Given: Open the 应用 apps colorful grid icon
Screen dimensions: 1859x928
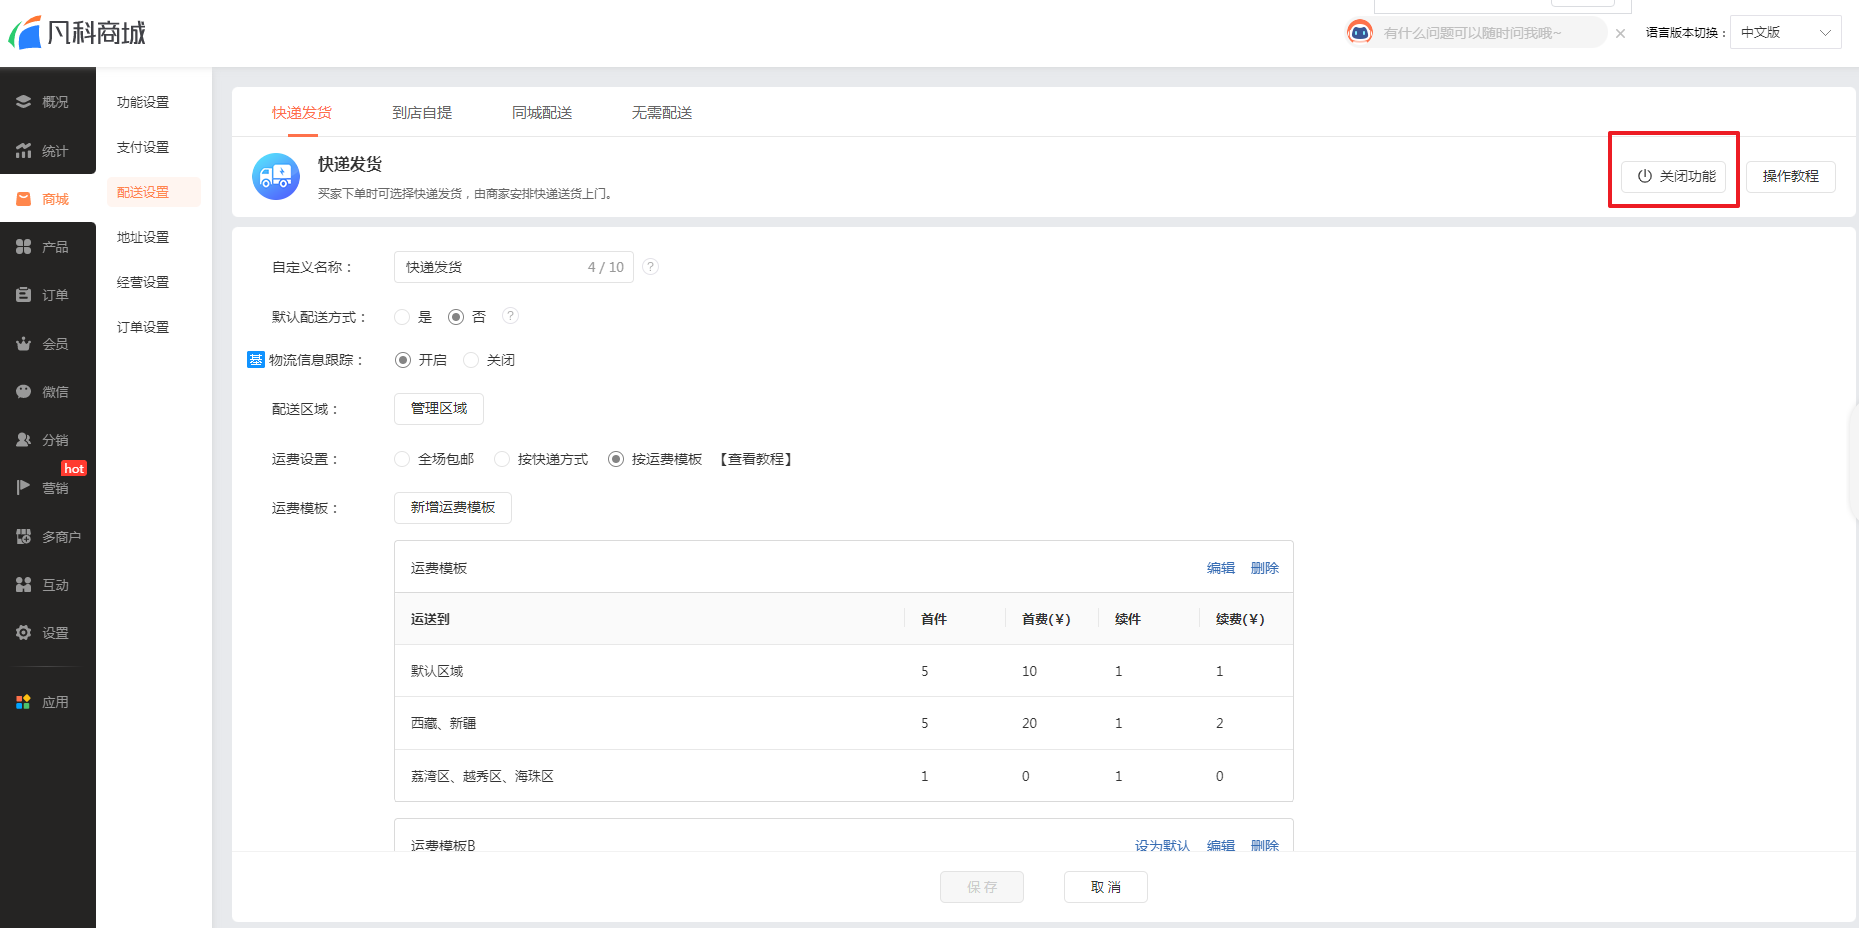Looking at the screenshot, I should [x=23, y=702].
